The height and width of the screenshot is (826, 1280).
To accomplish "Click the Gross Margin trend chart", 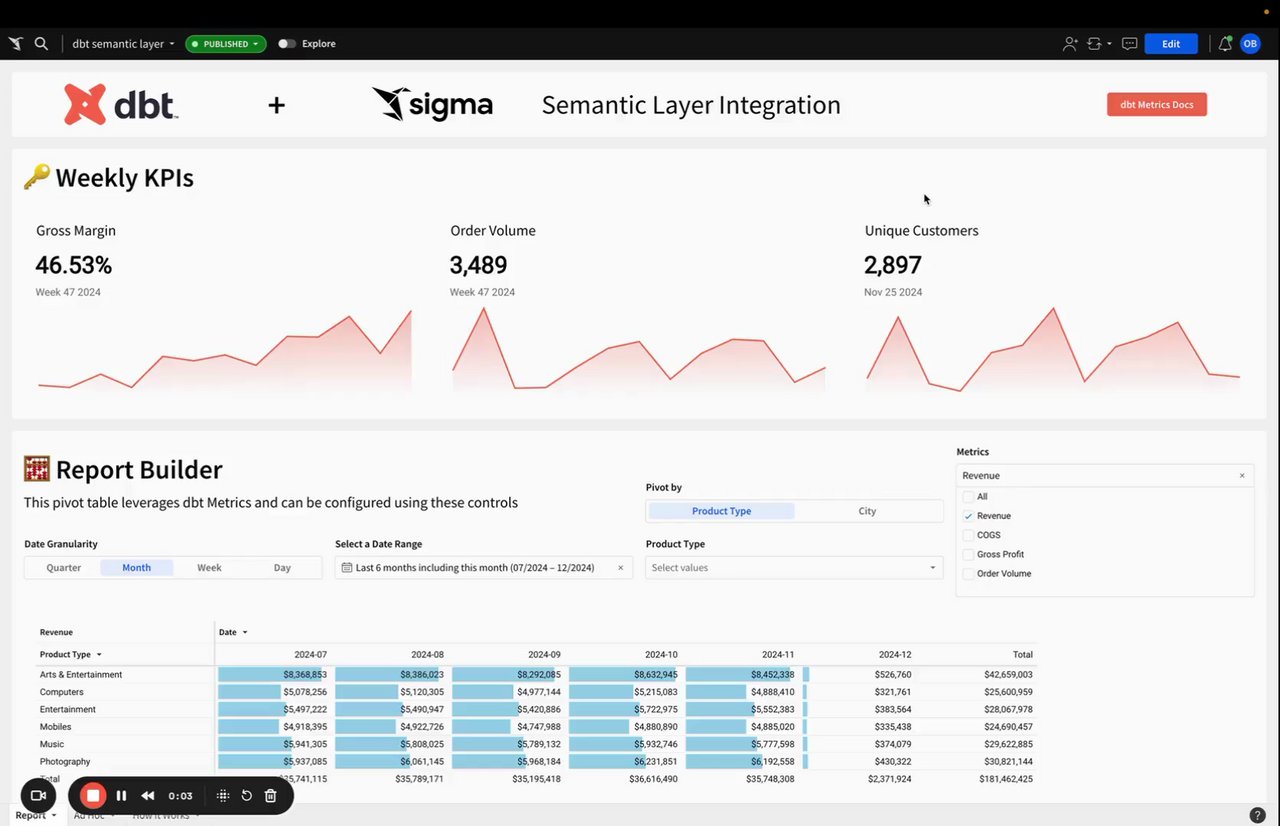I will pyautogui.click(x=225, y=350).
